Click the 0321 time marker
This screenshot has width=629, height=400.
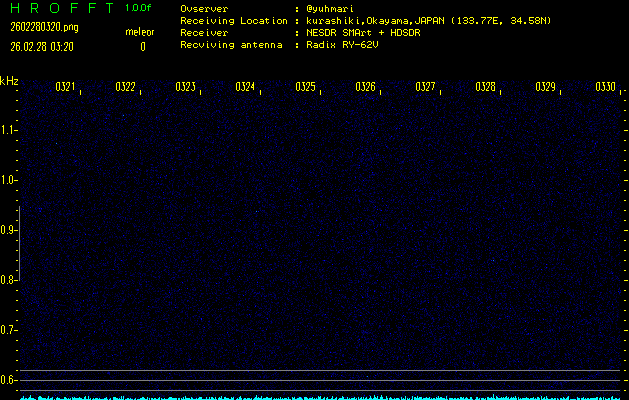click(x=65, y=87)
